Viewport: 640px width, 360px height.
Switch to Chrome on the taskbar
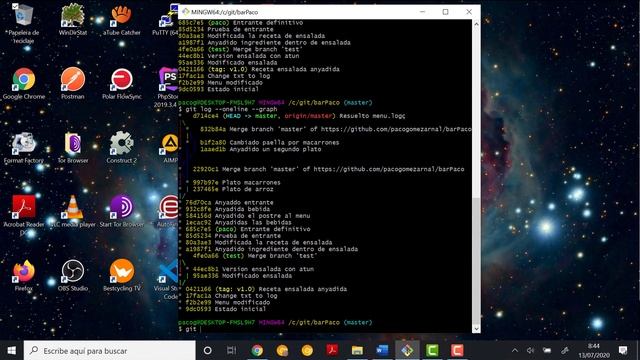pos(257,350)
